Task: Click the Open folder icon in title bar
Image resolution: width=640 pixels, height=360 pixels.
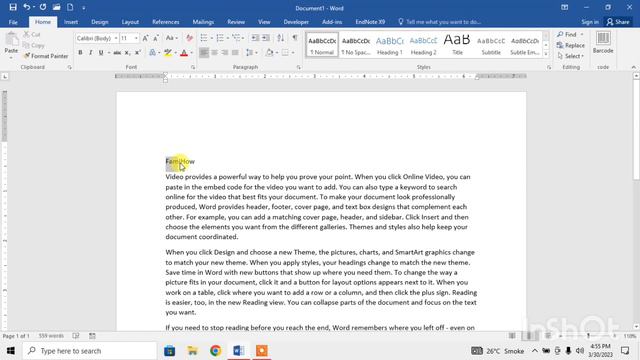Action: 56,7
